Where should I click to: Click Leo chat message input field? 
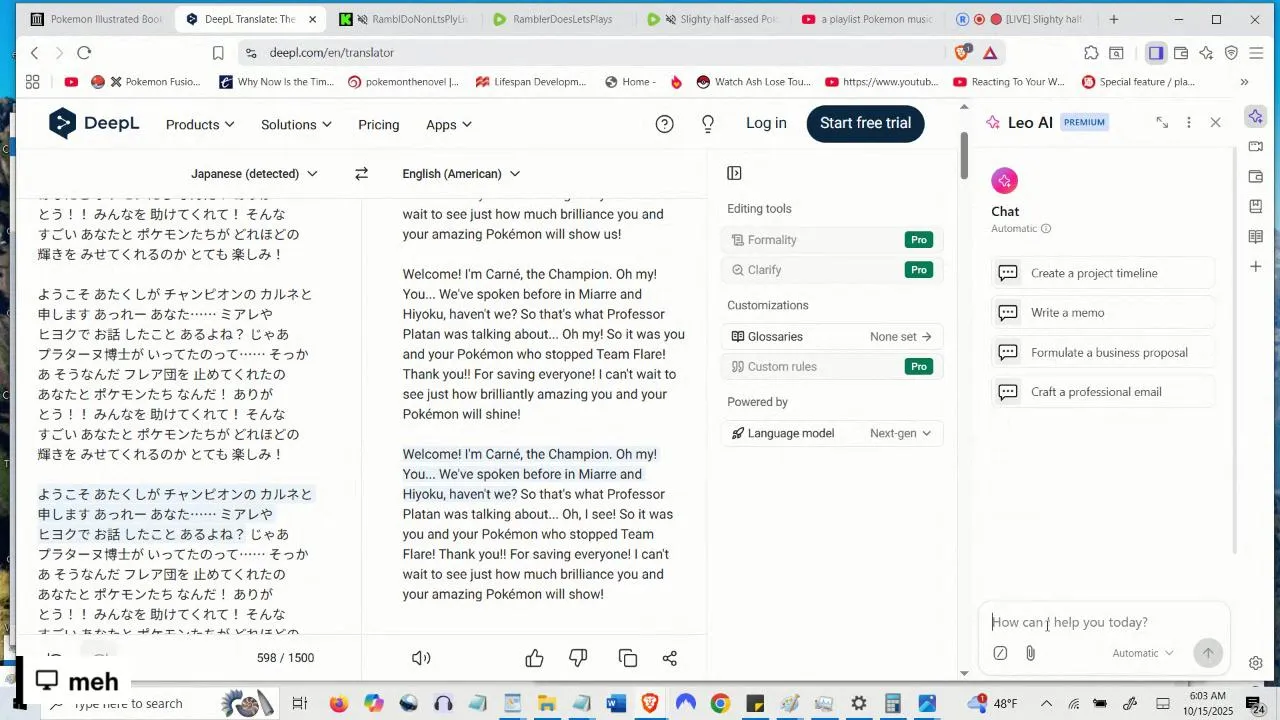click(x=1105, y=622)
